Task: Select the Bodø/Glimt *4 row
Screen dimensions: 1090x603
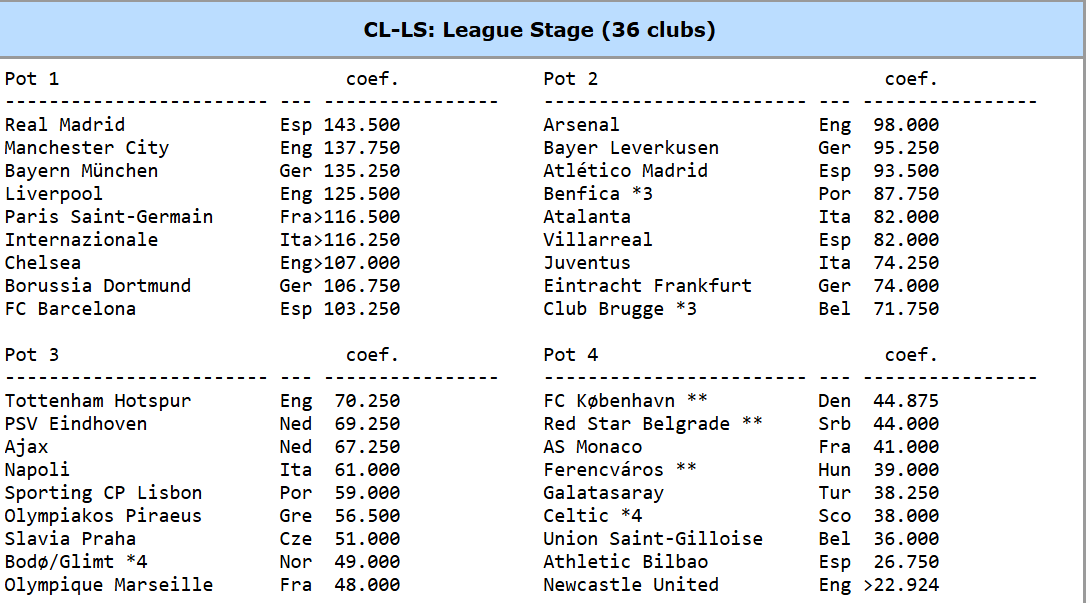Action: pyautogui.click(x=202, y=561)
